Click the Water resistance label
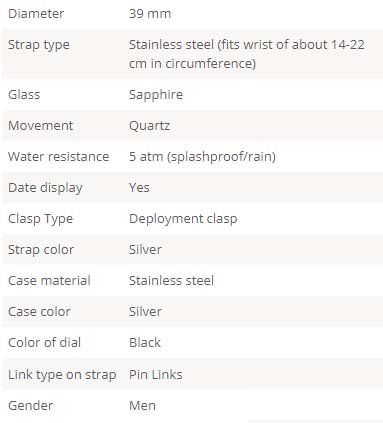Image resolution: width=383 pixels, height=423 pixels. coord(59,157)
